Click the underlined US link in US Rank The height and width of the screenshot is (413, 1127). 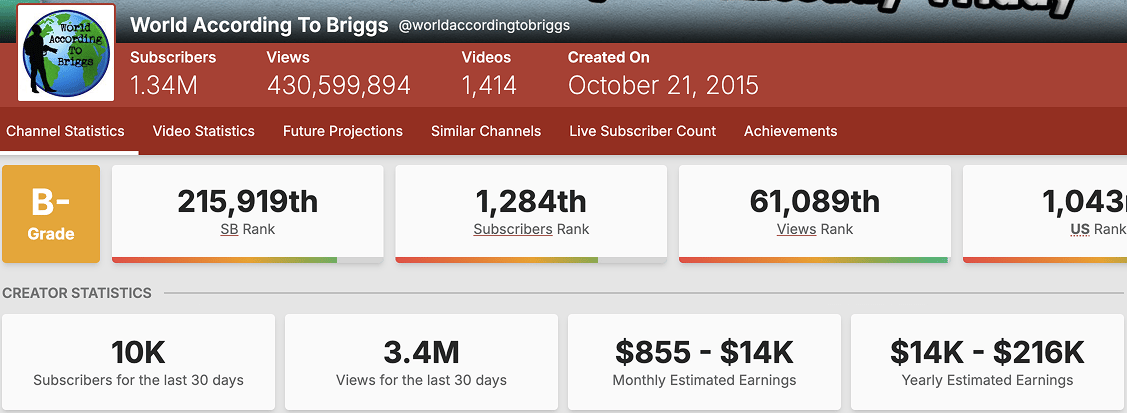click(1080, 230)
